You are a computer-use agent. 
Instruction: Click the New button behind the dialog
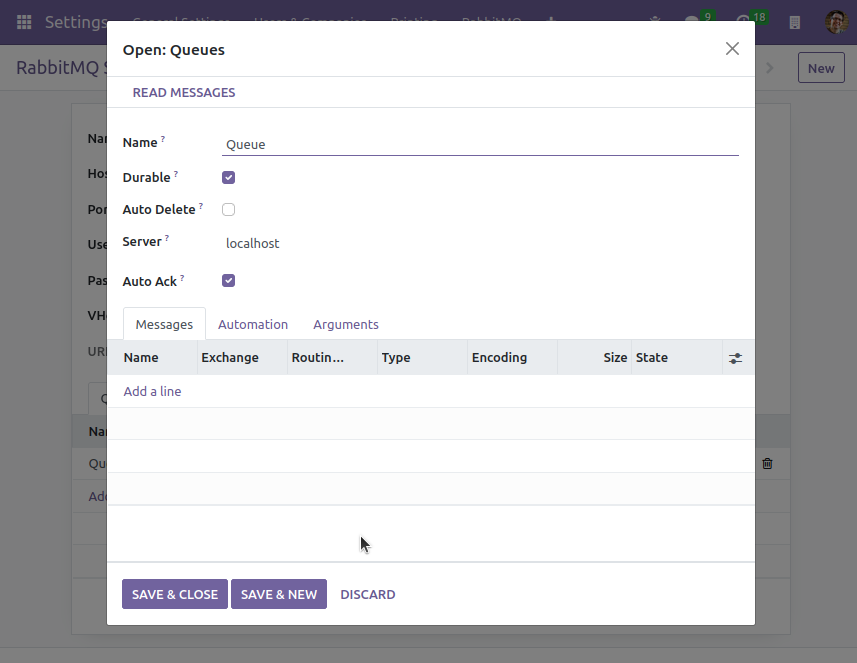point(821,68)
